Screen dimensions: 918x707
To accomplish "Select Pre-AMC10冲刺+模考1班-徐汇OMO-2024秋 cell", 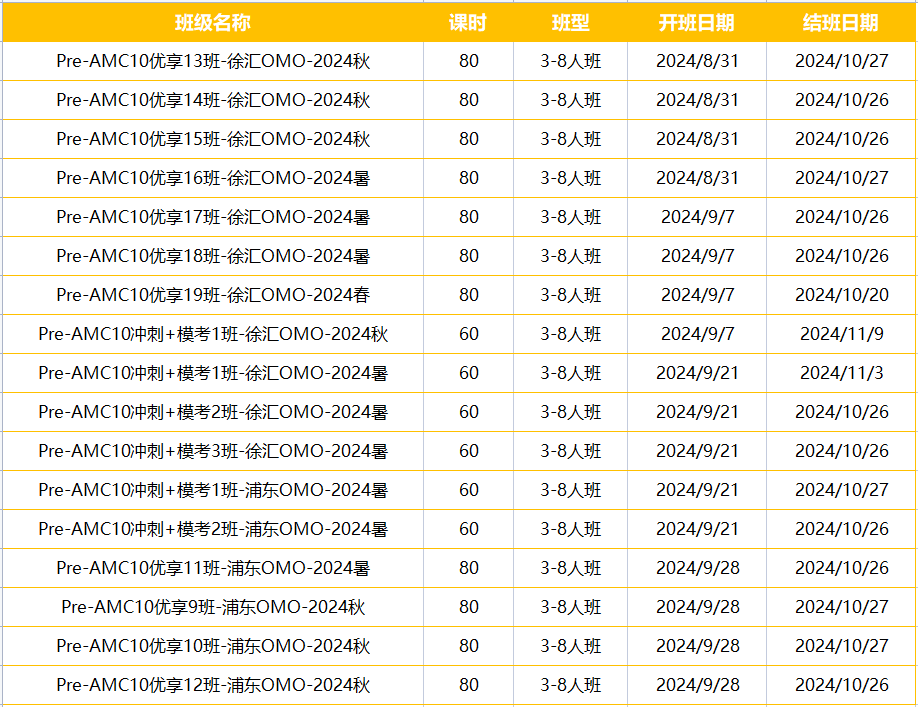I will pyautogui.click(x=213, y=334).
